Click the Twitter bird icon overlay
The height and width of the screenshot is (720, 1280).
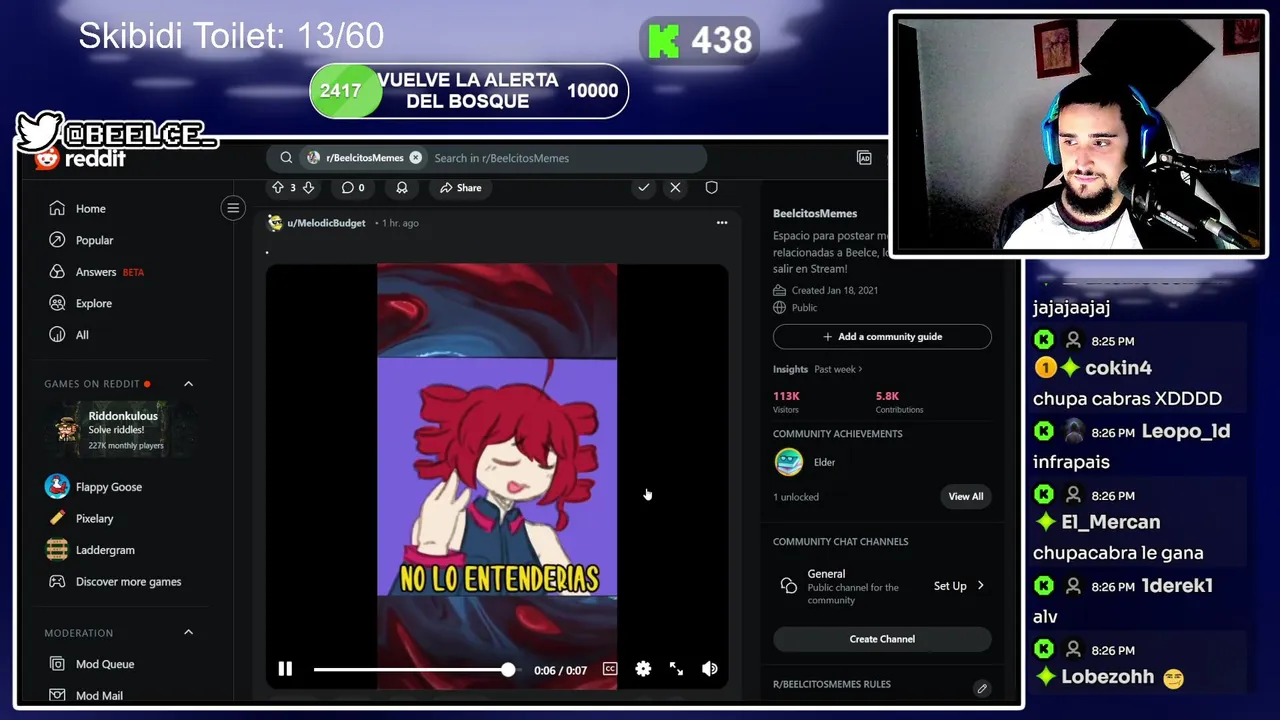tap(40, 131)
